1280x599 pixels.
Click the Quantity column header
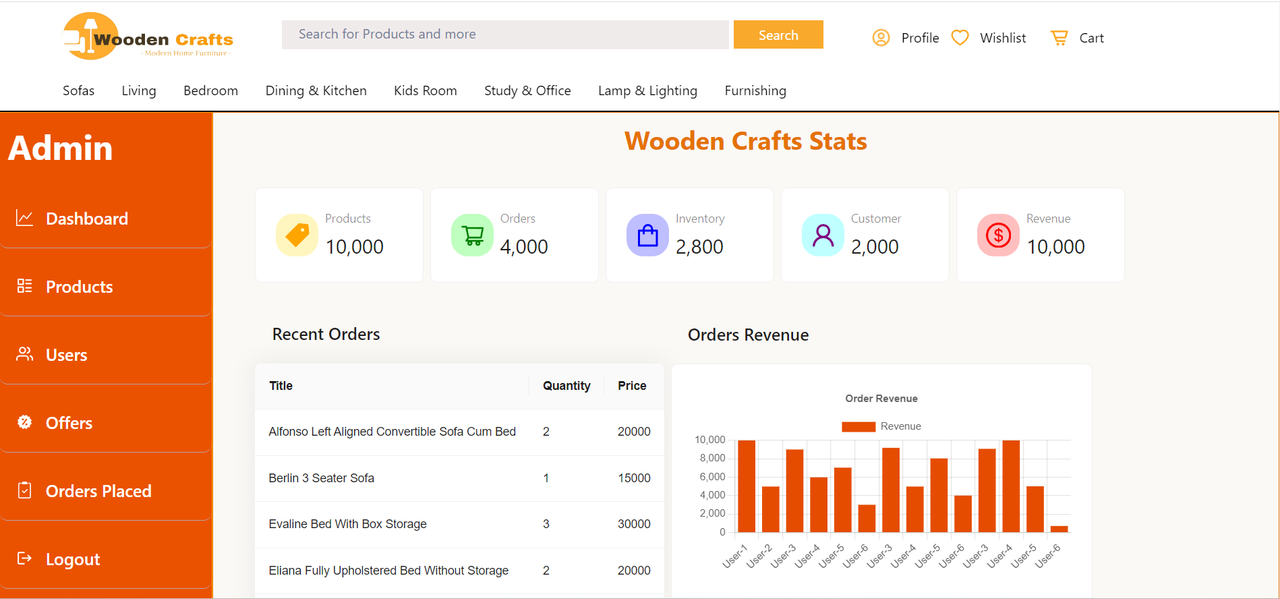point(566,385)
